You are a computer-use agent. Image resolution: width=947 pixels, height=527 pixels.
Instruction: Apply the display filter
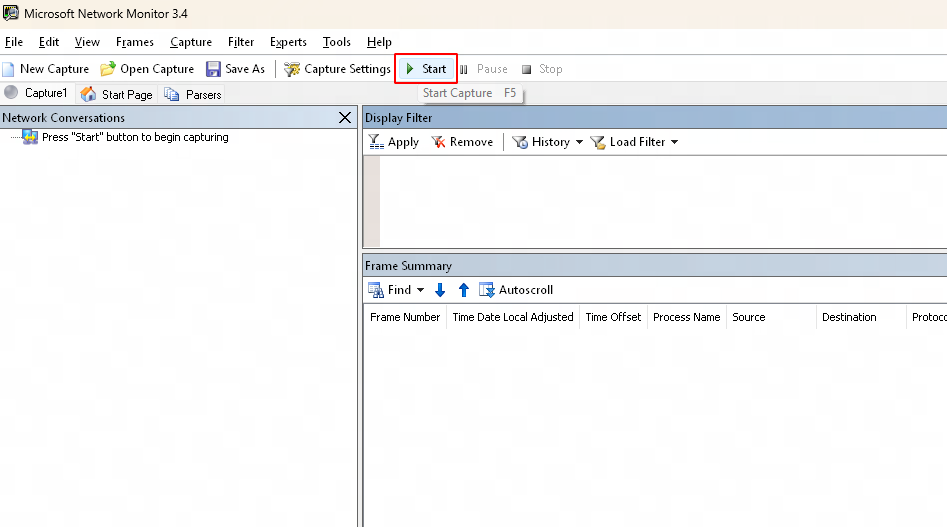pyautogui.click(x=393, y=142)
